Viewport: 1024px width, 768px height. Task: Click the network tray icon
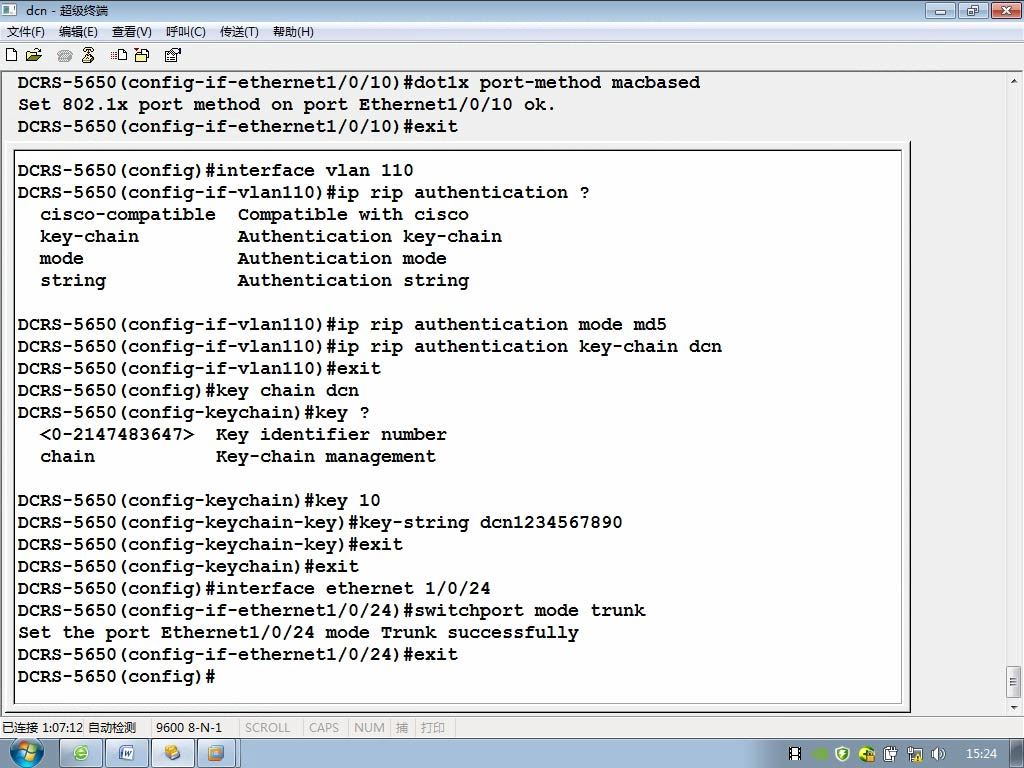pos(915,754)
